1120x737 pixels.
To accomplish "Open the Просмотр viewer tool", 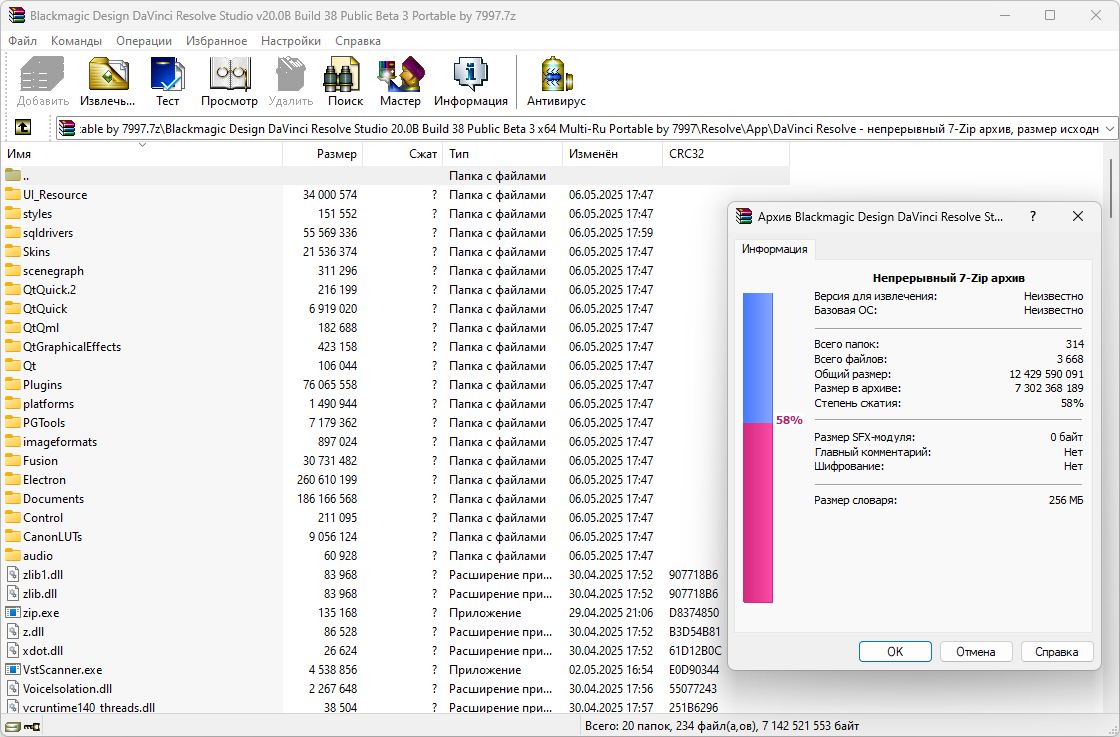I will tap(229, 81).
